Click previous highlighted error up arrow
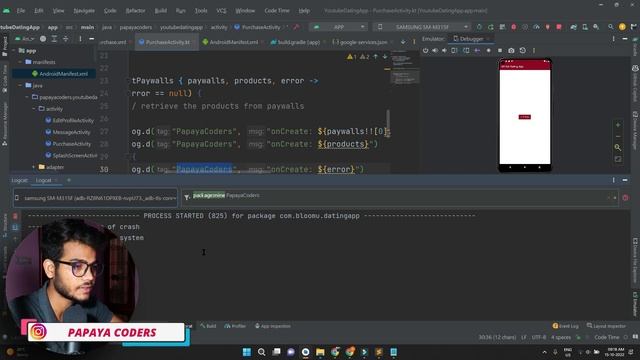Image resolution: width=640 pixels, height=360 pixels. coord(376,57)
